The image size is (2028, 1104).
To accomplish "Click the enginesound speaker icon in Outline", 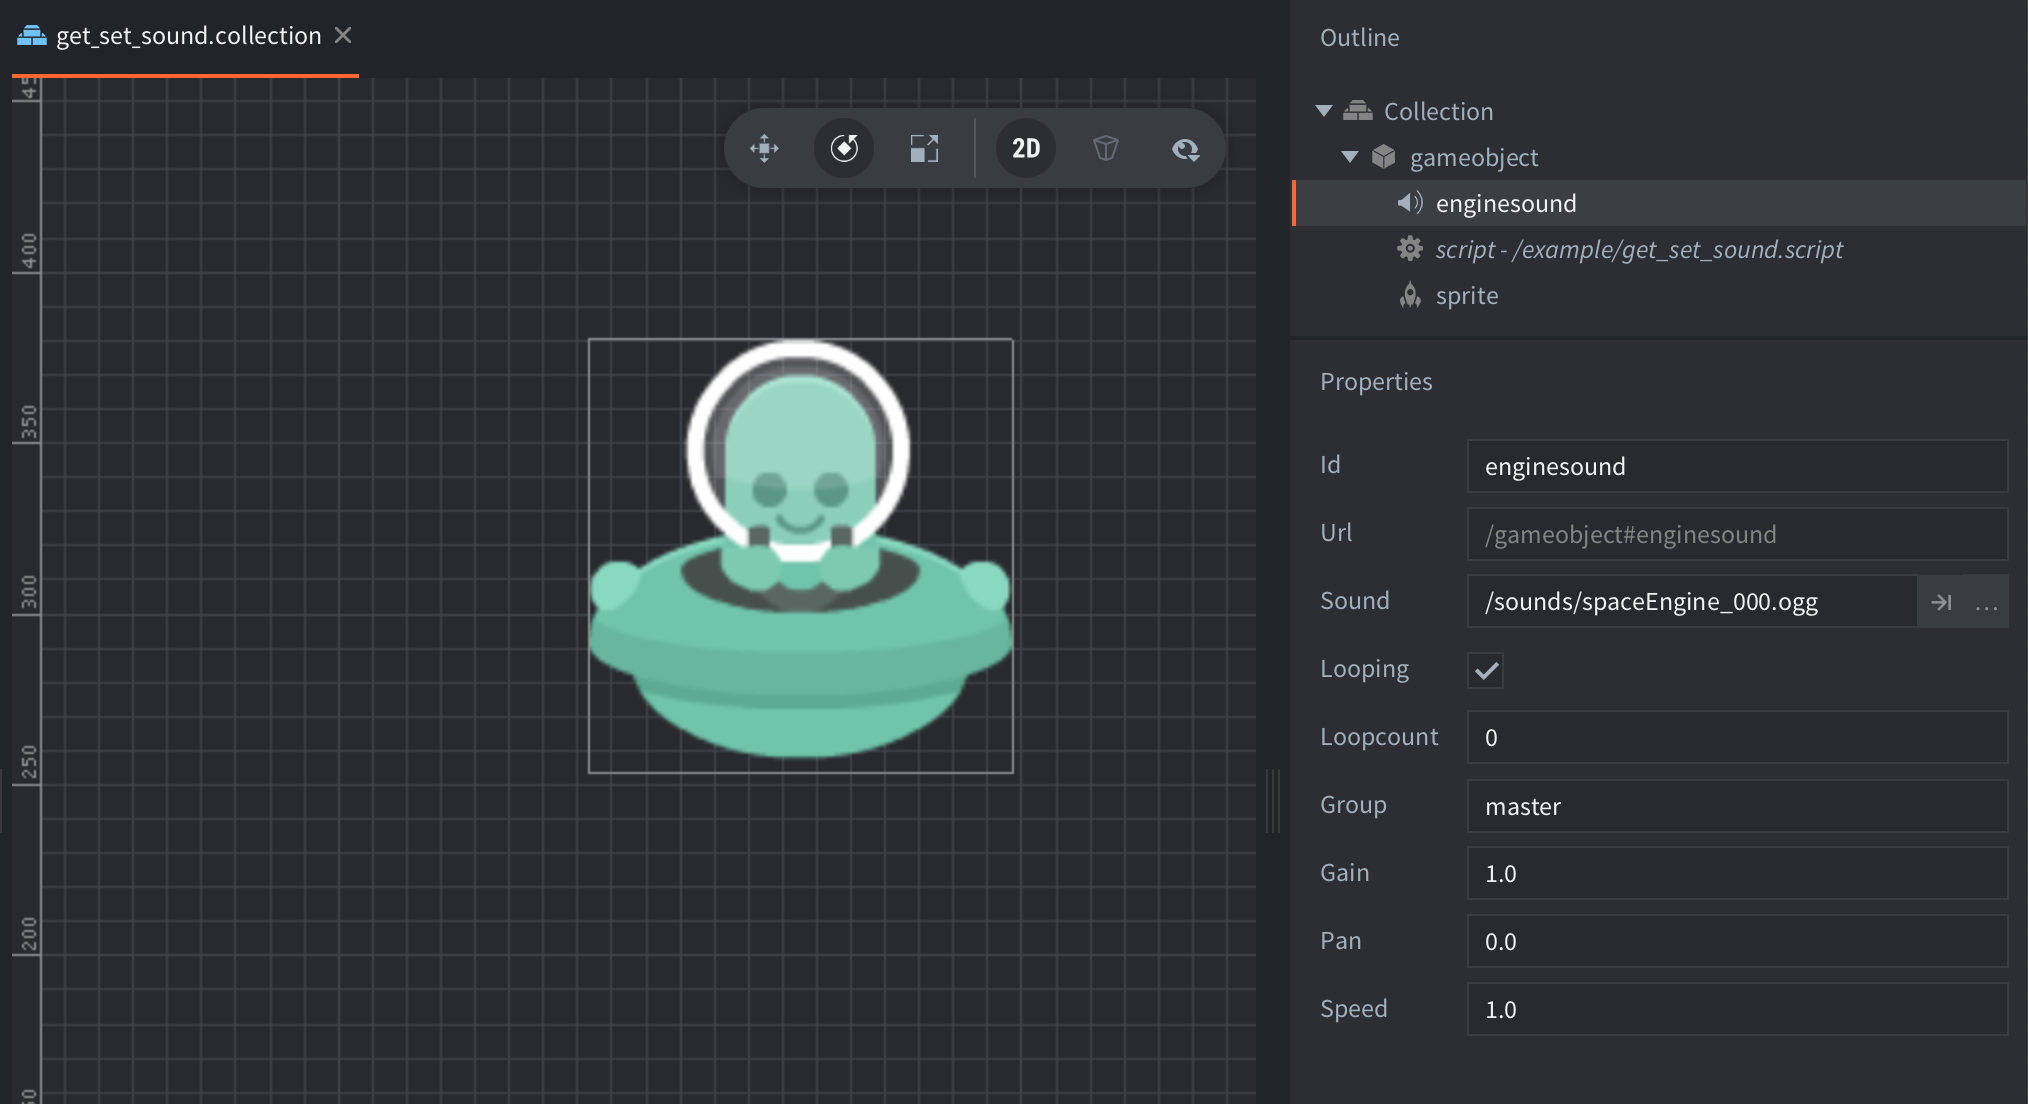I will click(1409, 203).
